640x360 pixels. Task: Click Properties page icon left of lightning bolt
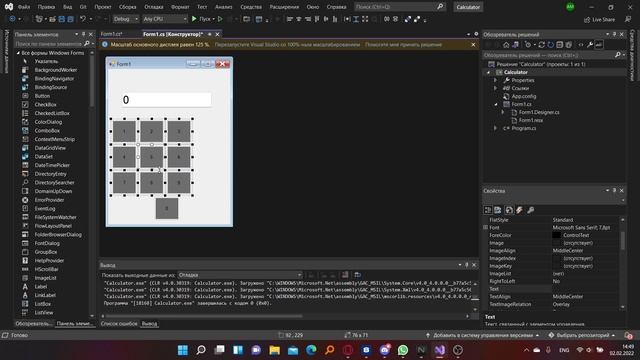(509, 210)
